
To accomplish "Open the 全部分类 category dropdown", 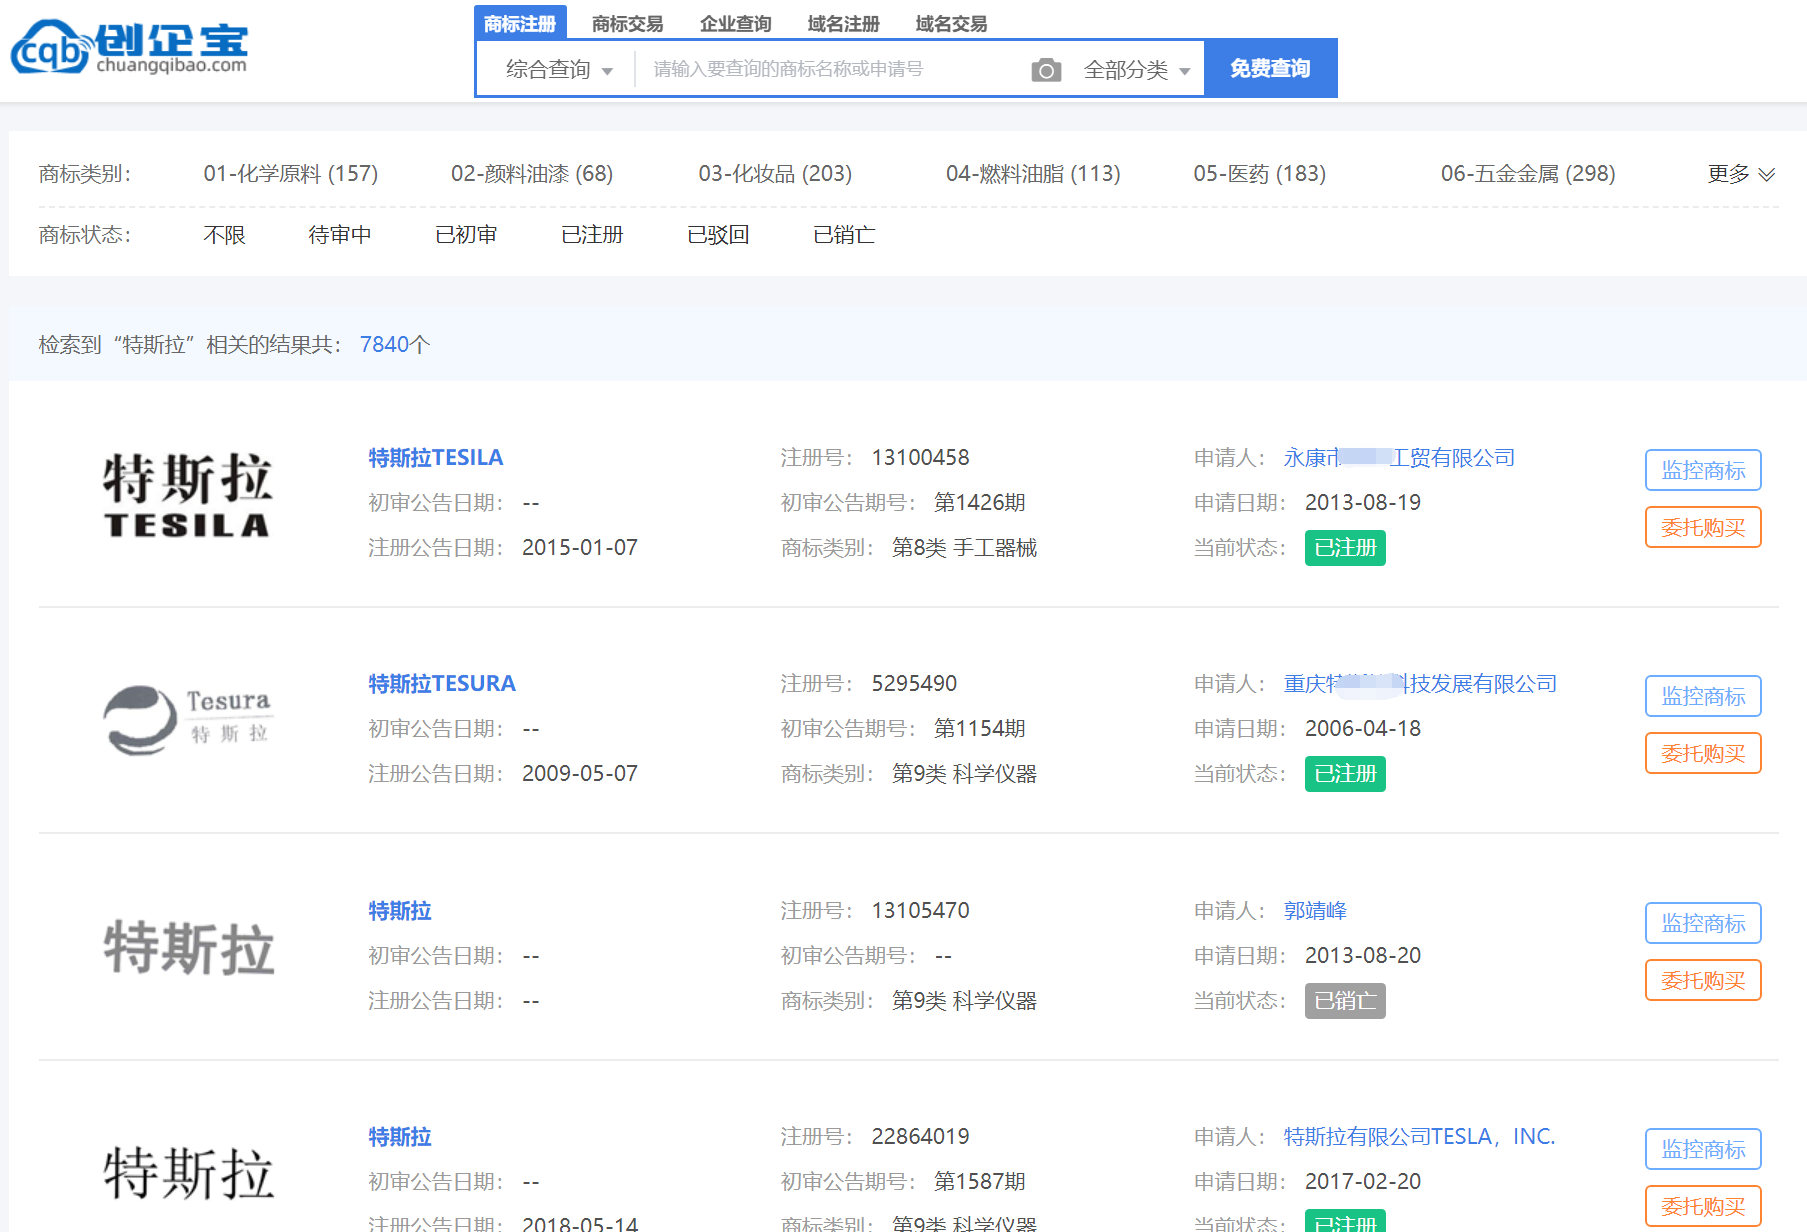I will pos(1136,70).
